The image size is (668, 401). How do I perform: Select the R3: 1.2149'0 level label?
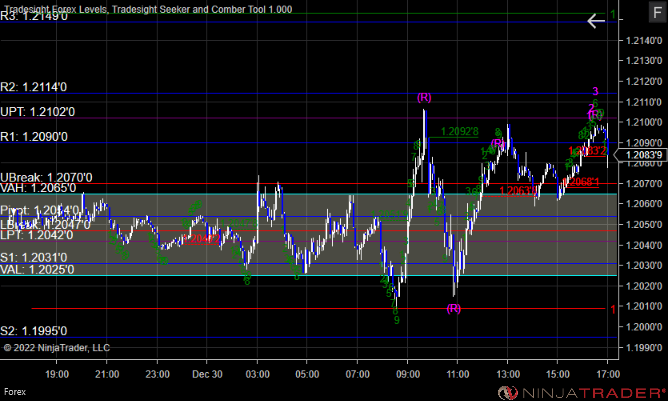pyautogui.click(x=34, y=16)
